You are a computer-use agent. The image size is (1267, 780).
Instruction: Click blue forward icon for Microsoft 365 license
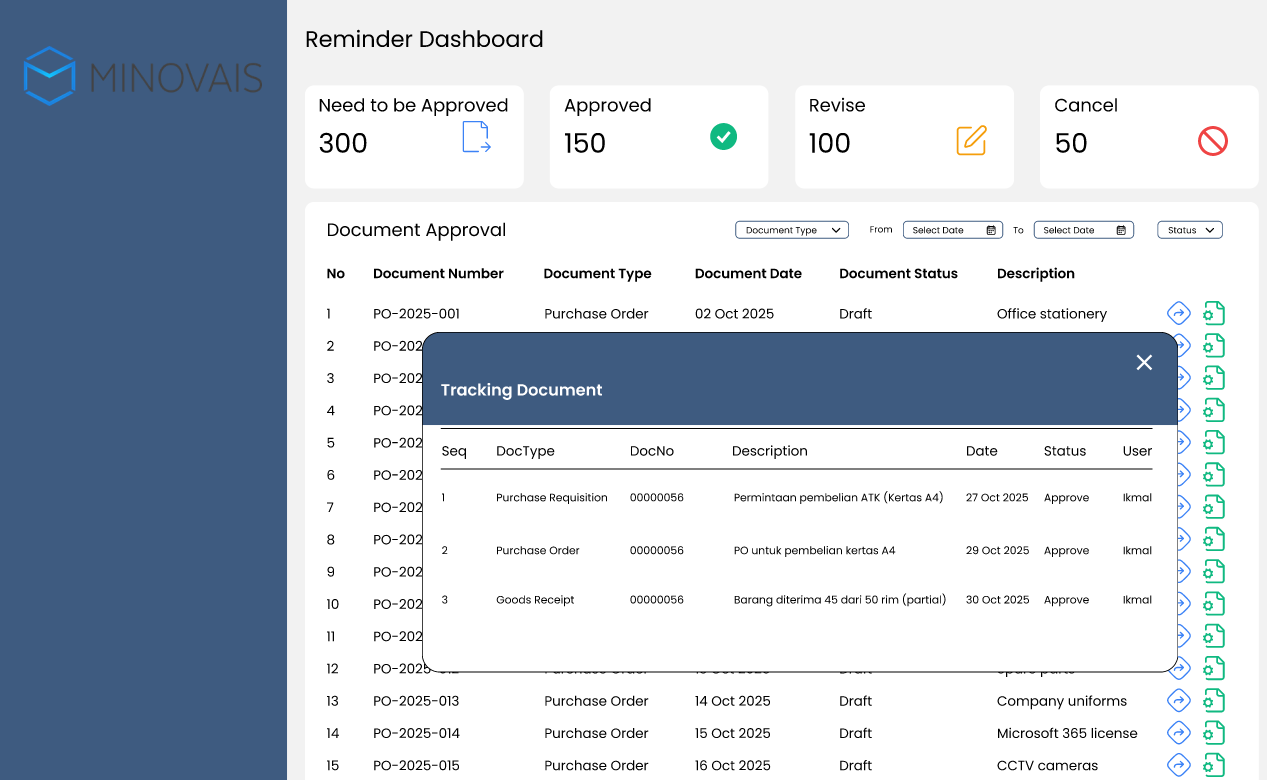click(1179, 733)
